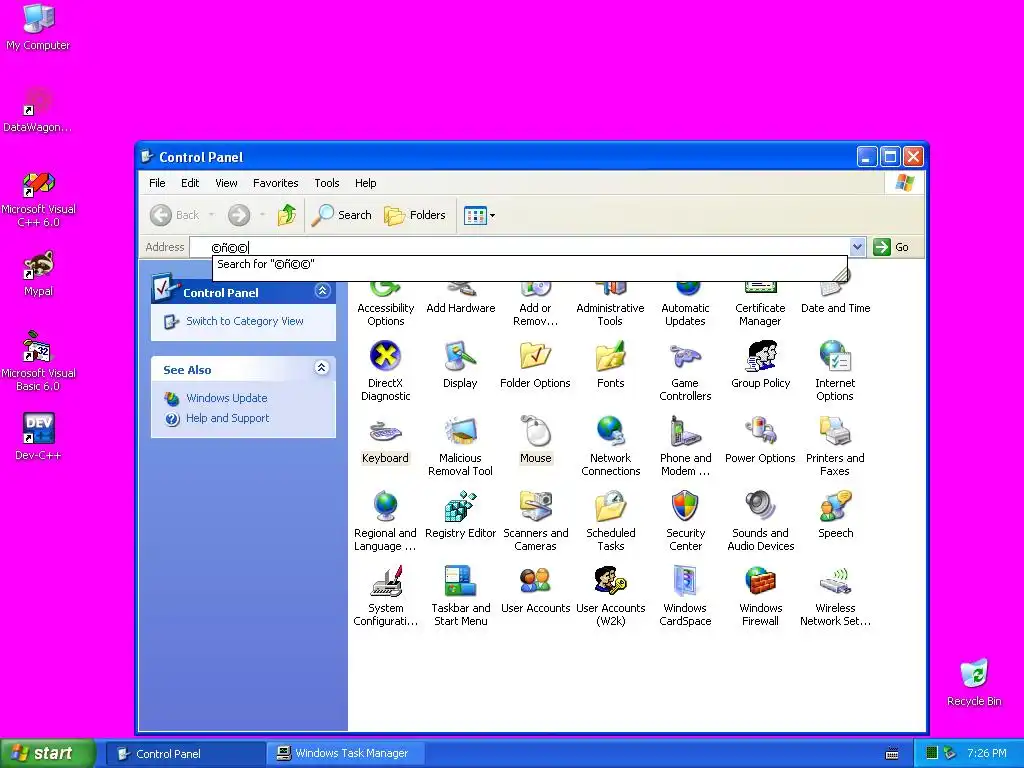This screenshot has width=1024, height=768.
Task: Open the Windows Update link
Action: [227, 398]
